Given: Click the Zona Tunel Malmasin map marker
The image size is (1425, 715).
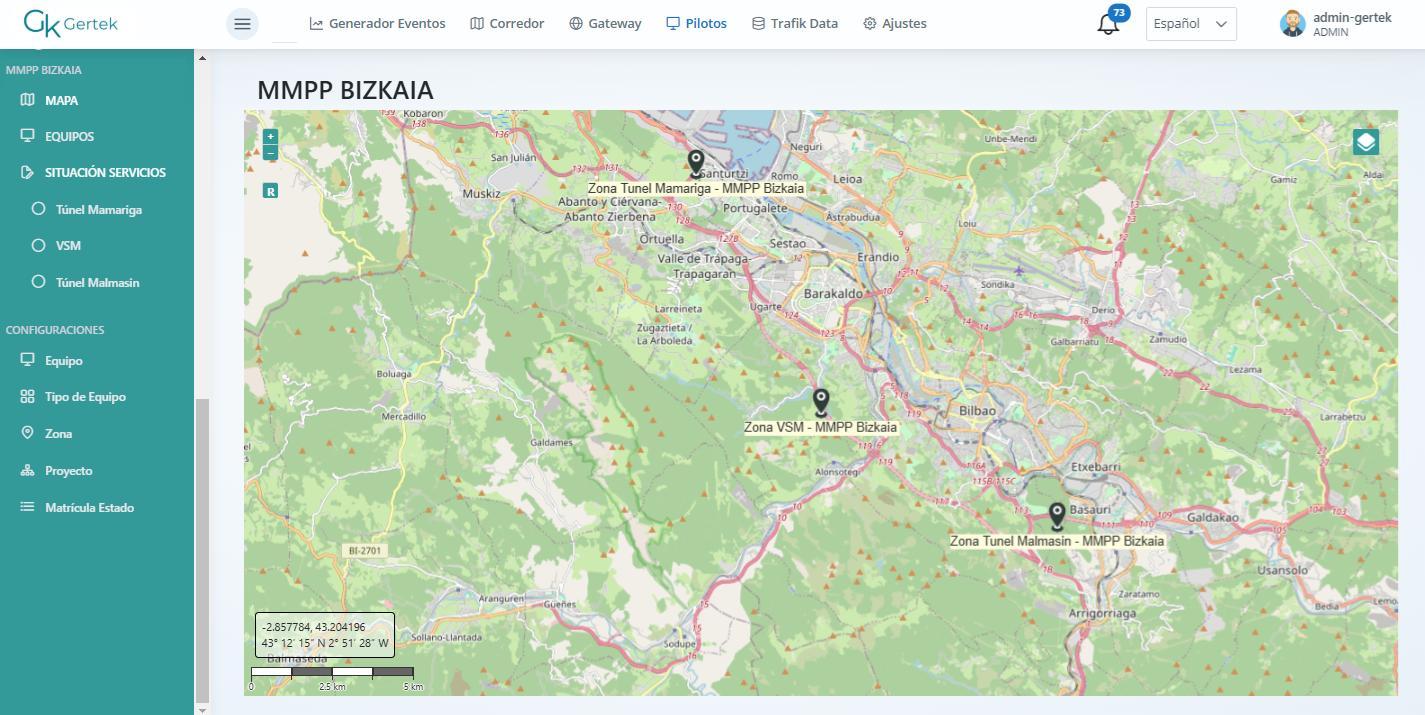Looking at the screenshot, I should click(x=1057, y=516).
